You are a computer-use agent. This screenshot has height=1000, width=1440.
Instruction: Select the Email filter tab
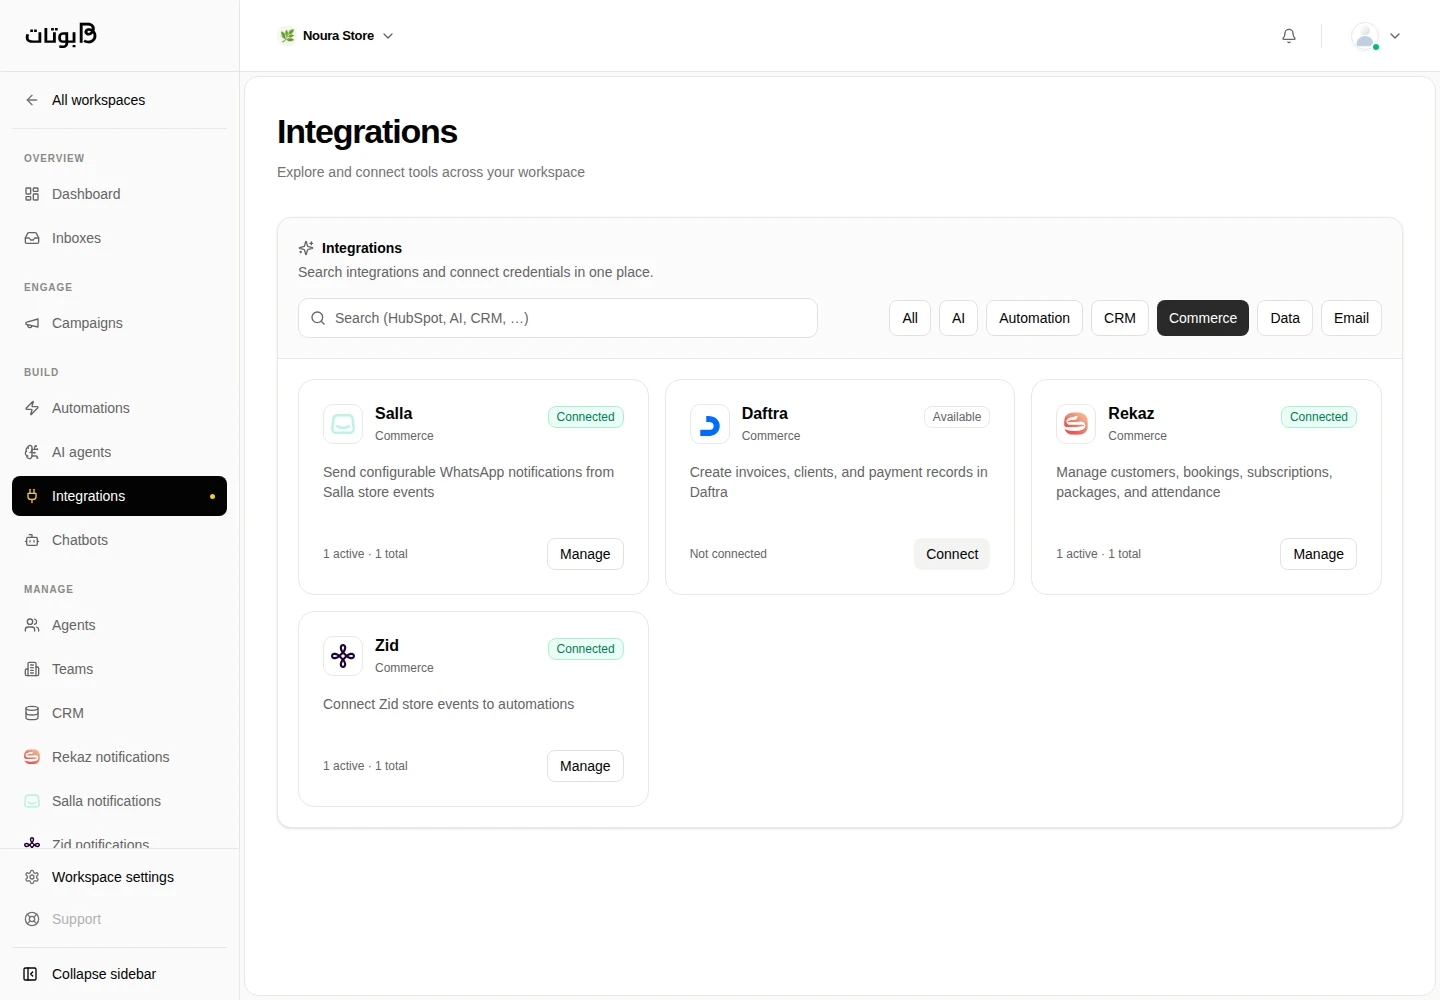pos(1351,318)
